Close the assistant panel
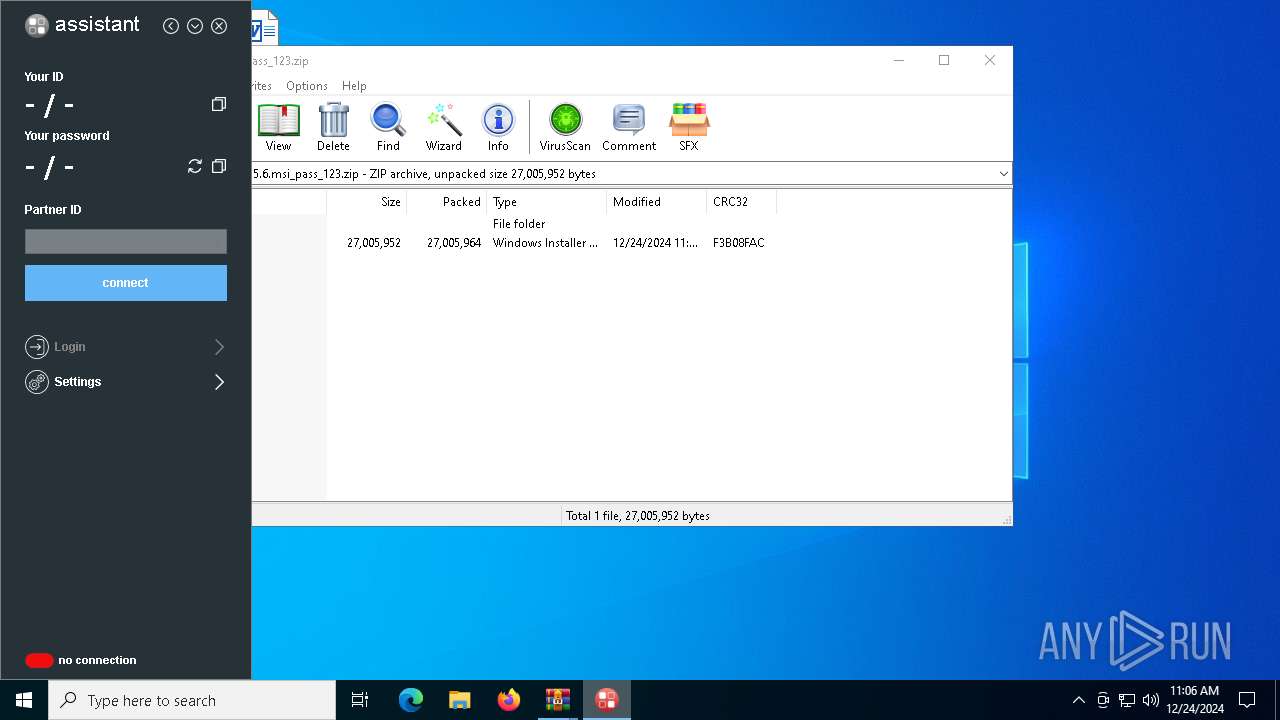The height and width of the screenshot is (720, 1280). pos(219,26)
